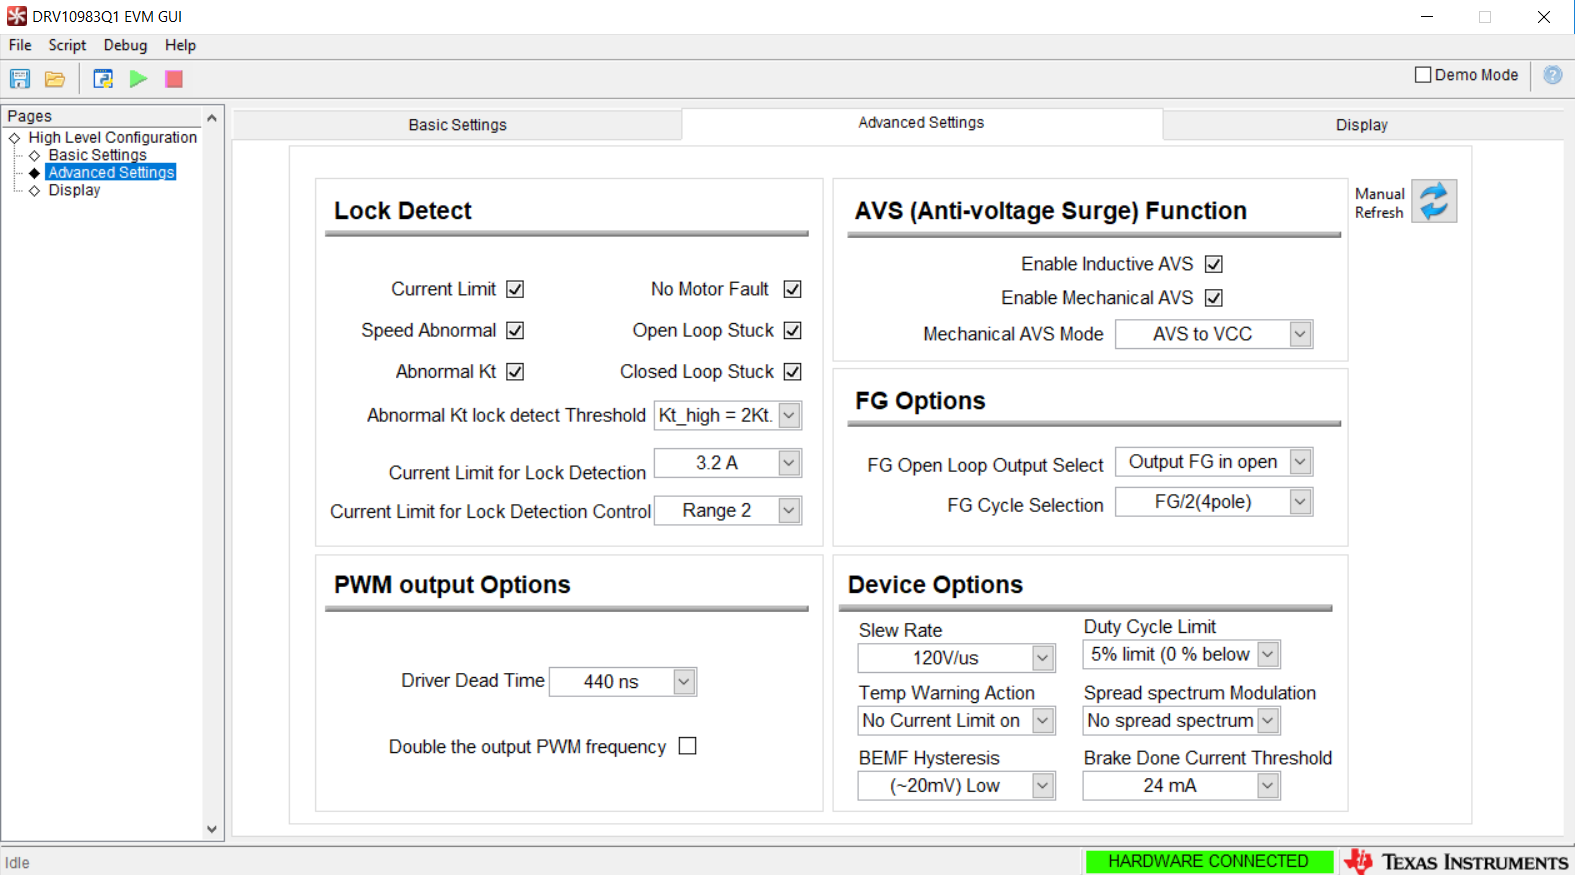
Task: Expand the Driver Dead Time dropdown
Action: pyautogui.click(x=622, y=682)
